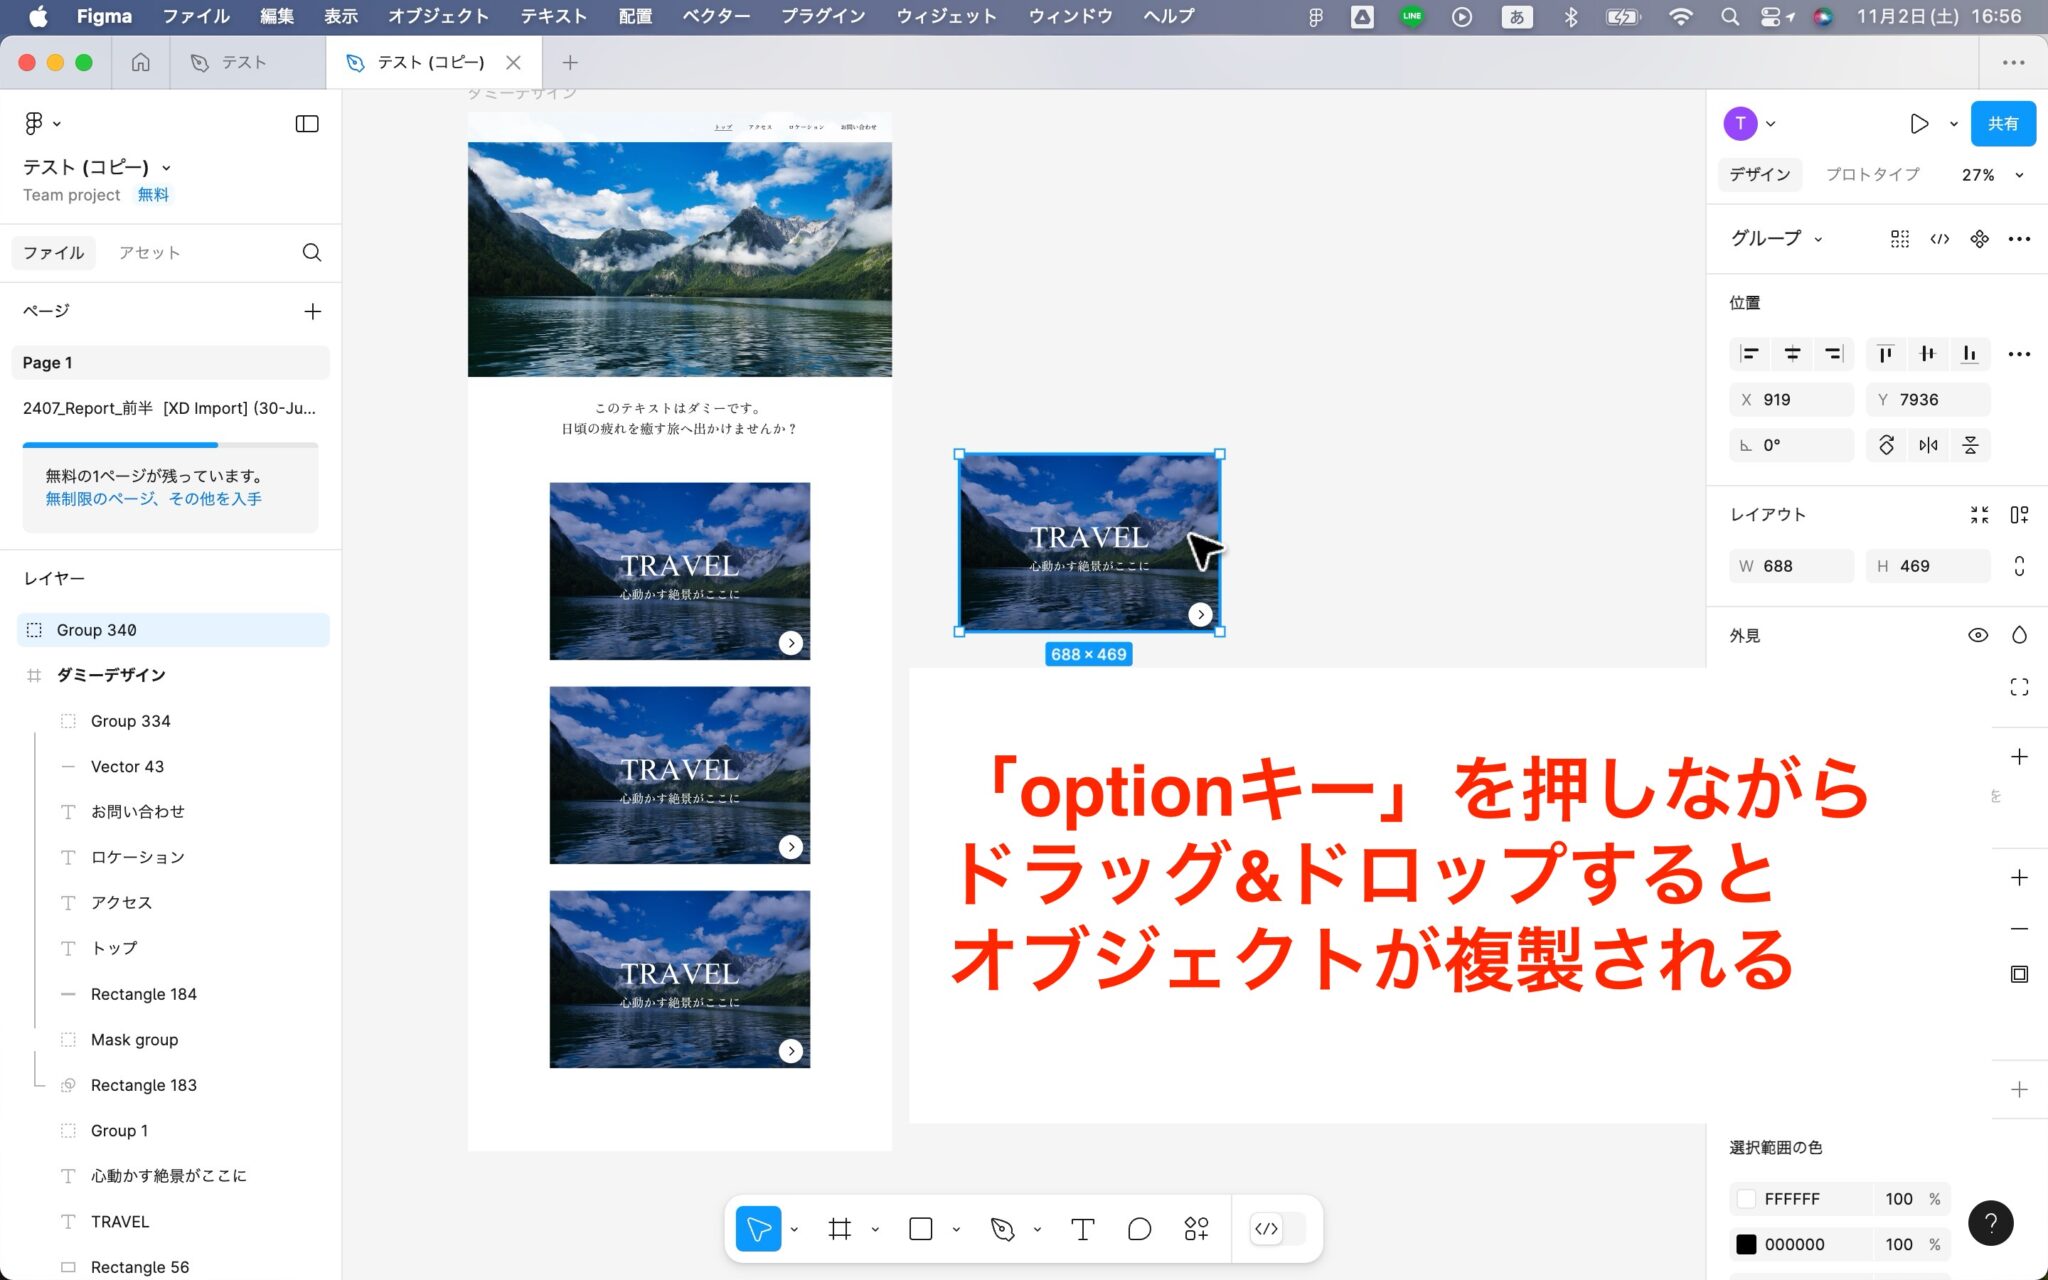Click the align left icon
This screenshot has height=1280, width=2048.
point(1749,354)
